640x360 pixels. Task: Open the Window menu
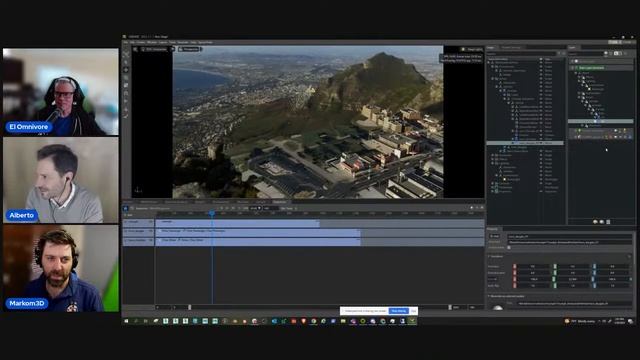(152, 42)
